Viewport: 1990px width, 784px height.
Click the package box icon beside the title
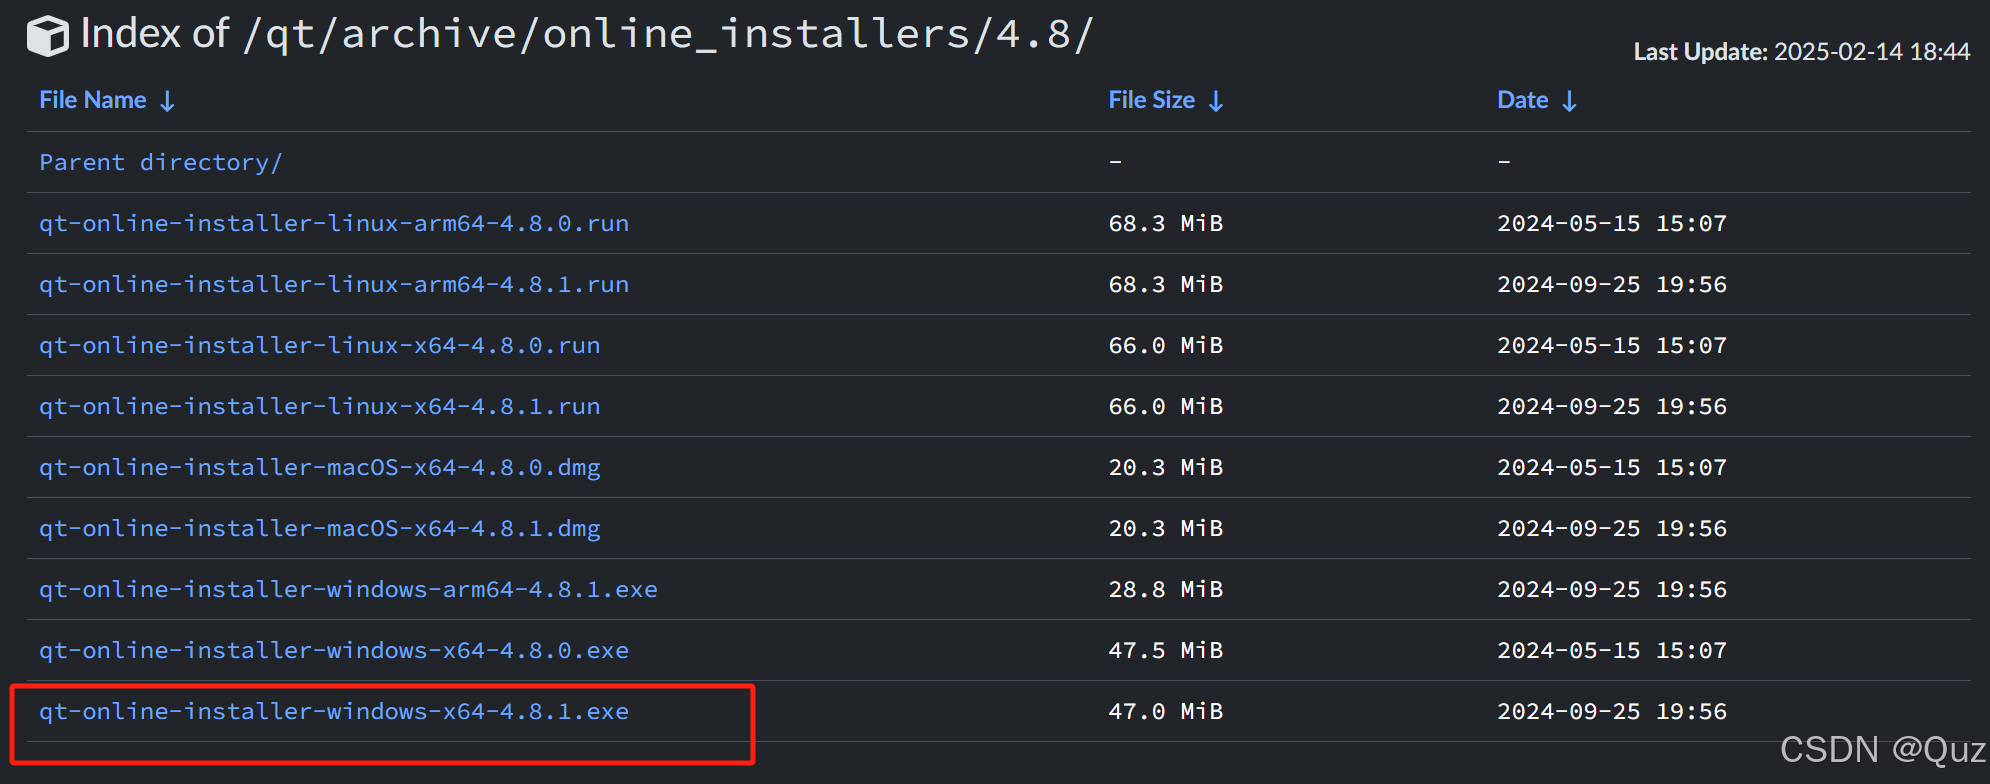click(47, 36)
